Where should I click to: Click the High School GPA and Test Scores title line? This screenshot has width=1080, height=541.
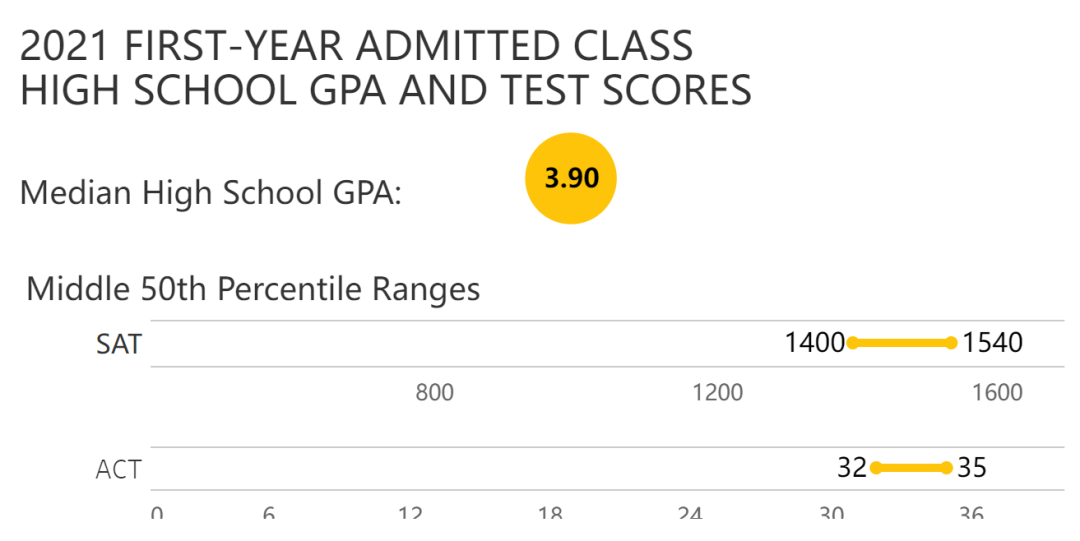pyautogui.click(x=386, y=90)
